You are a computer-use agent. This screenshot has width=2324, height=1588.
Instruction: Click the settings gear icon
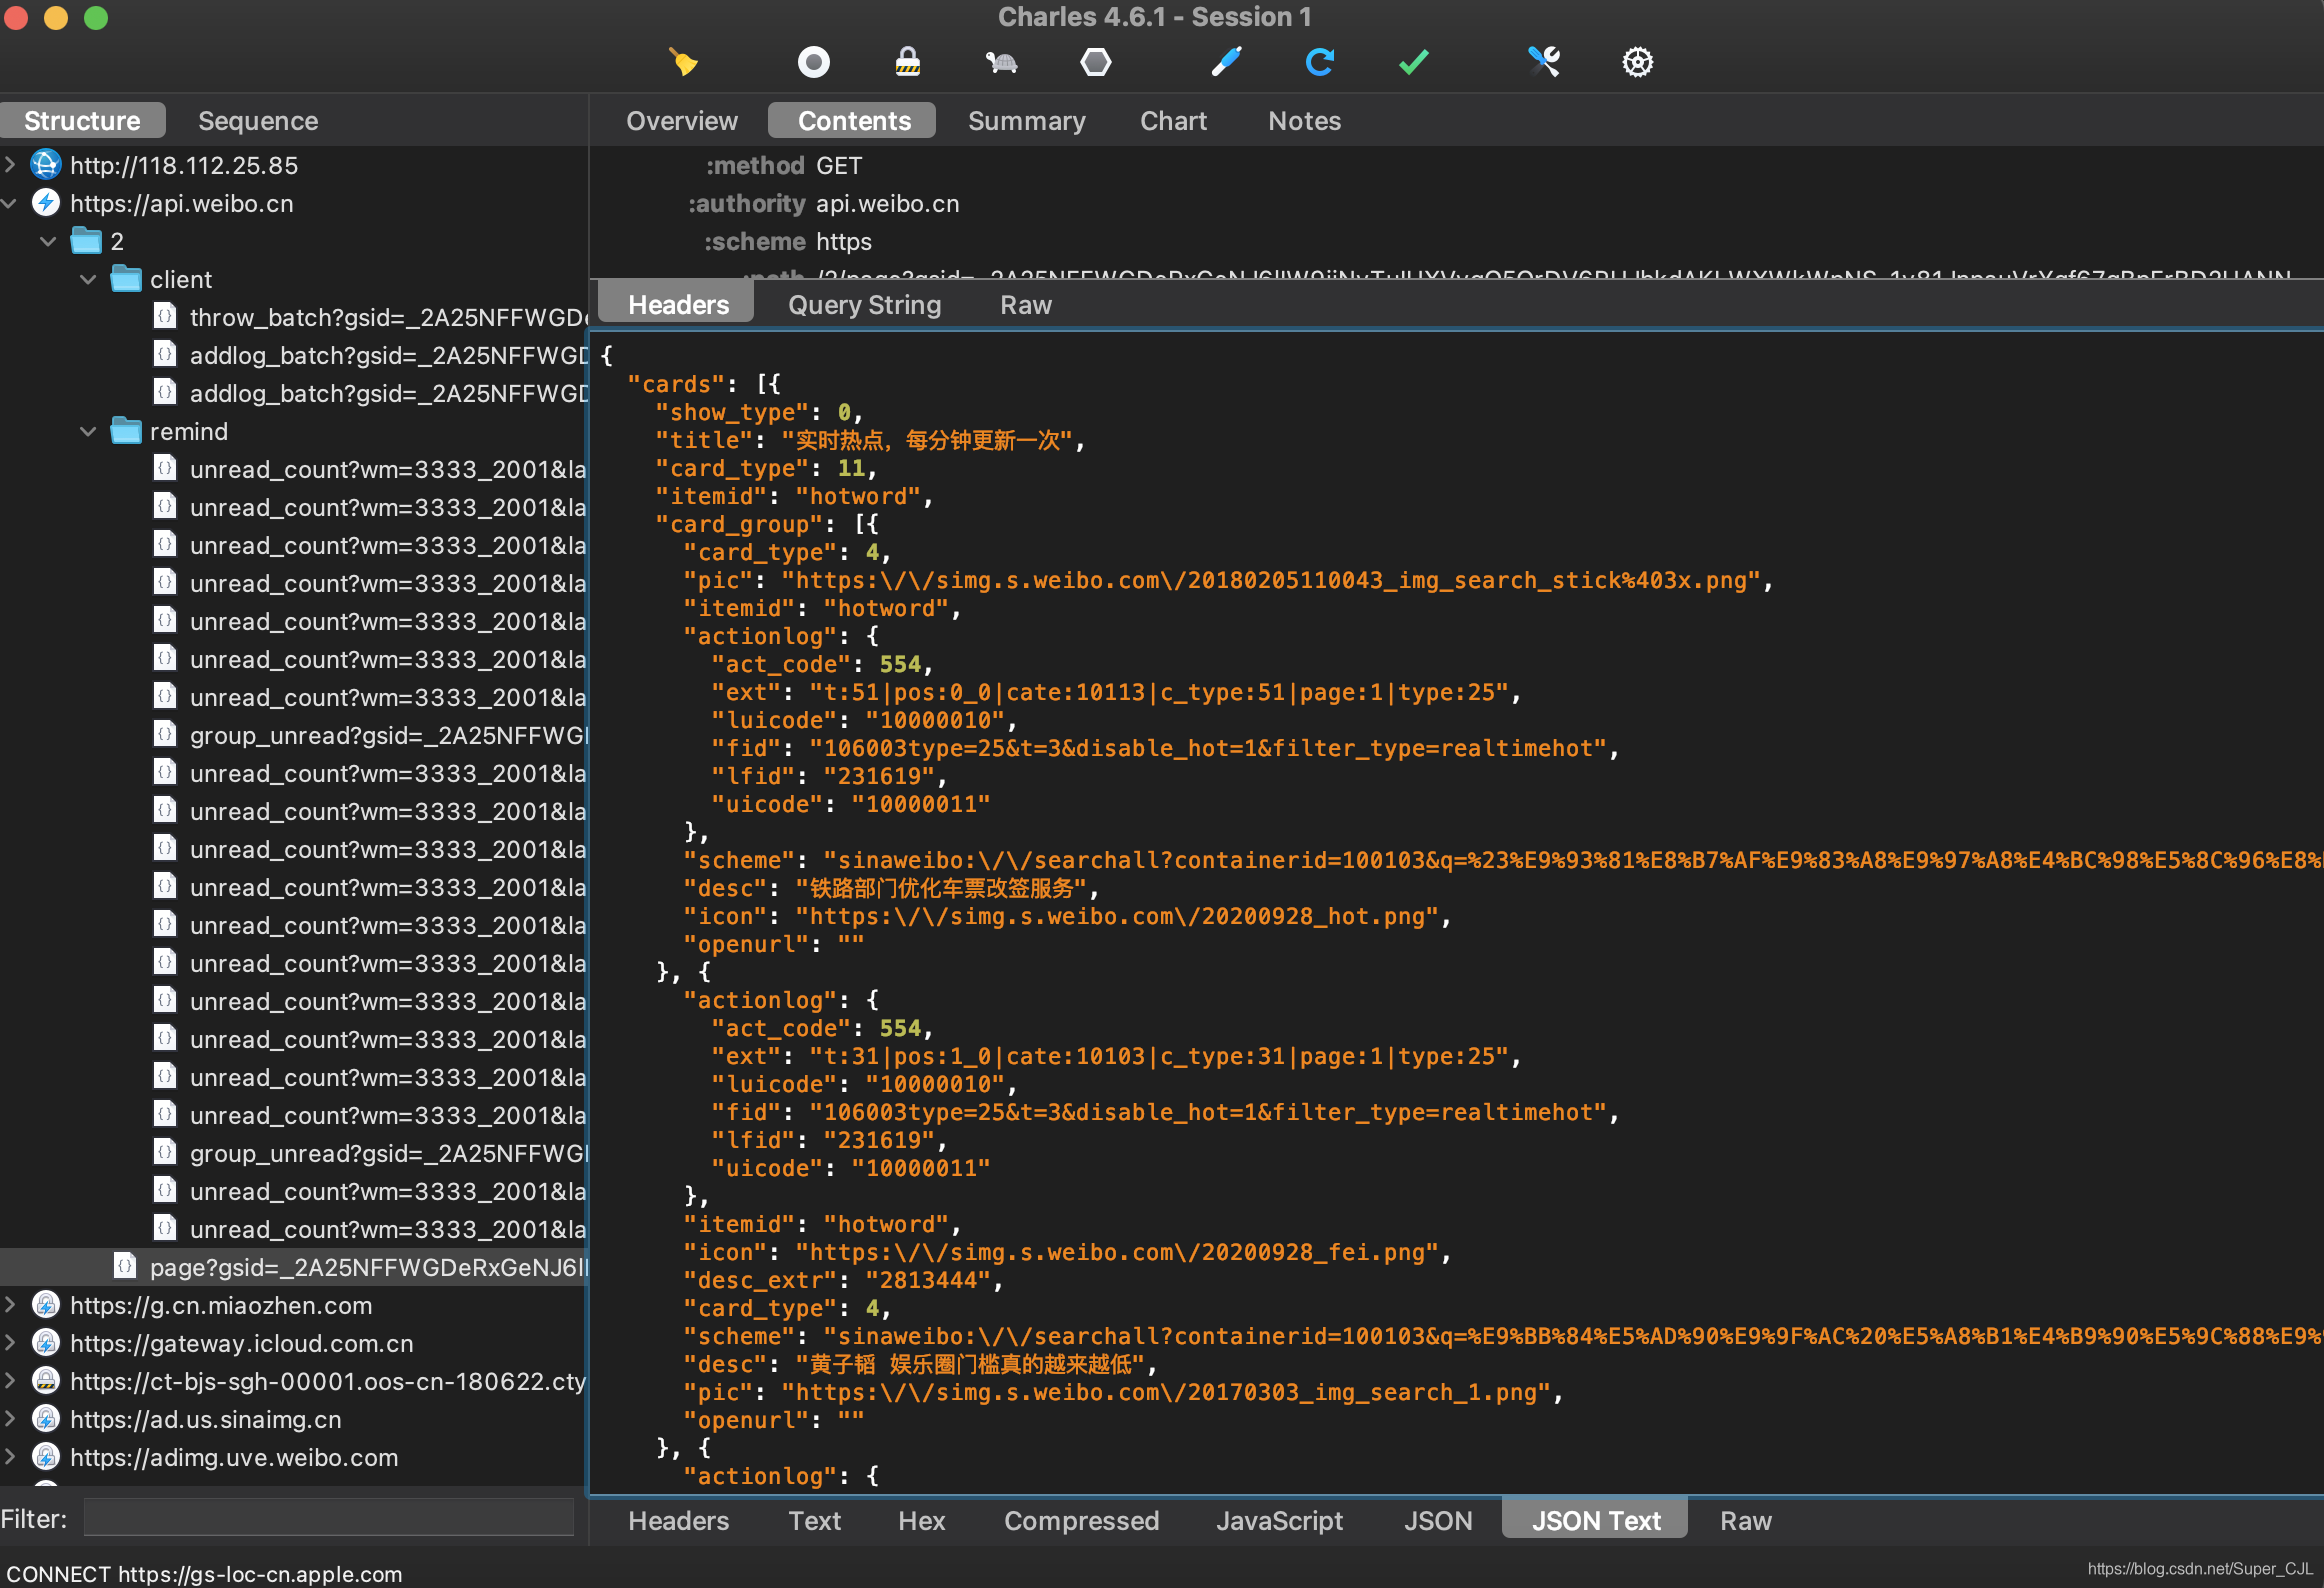coord(1637,62)
